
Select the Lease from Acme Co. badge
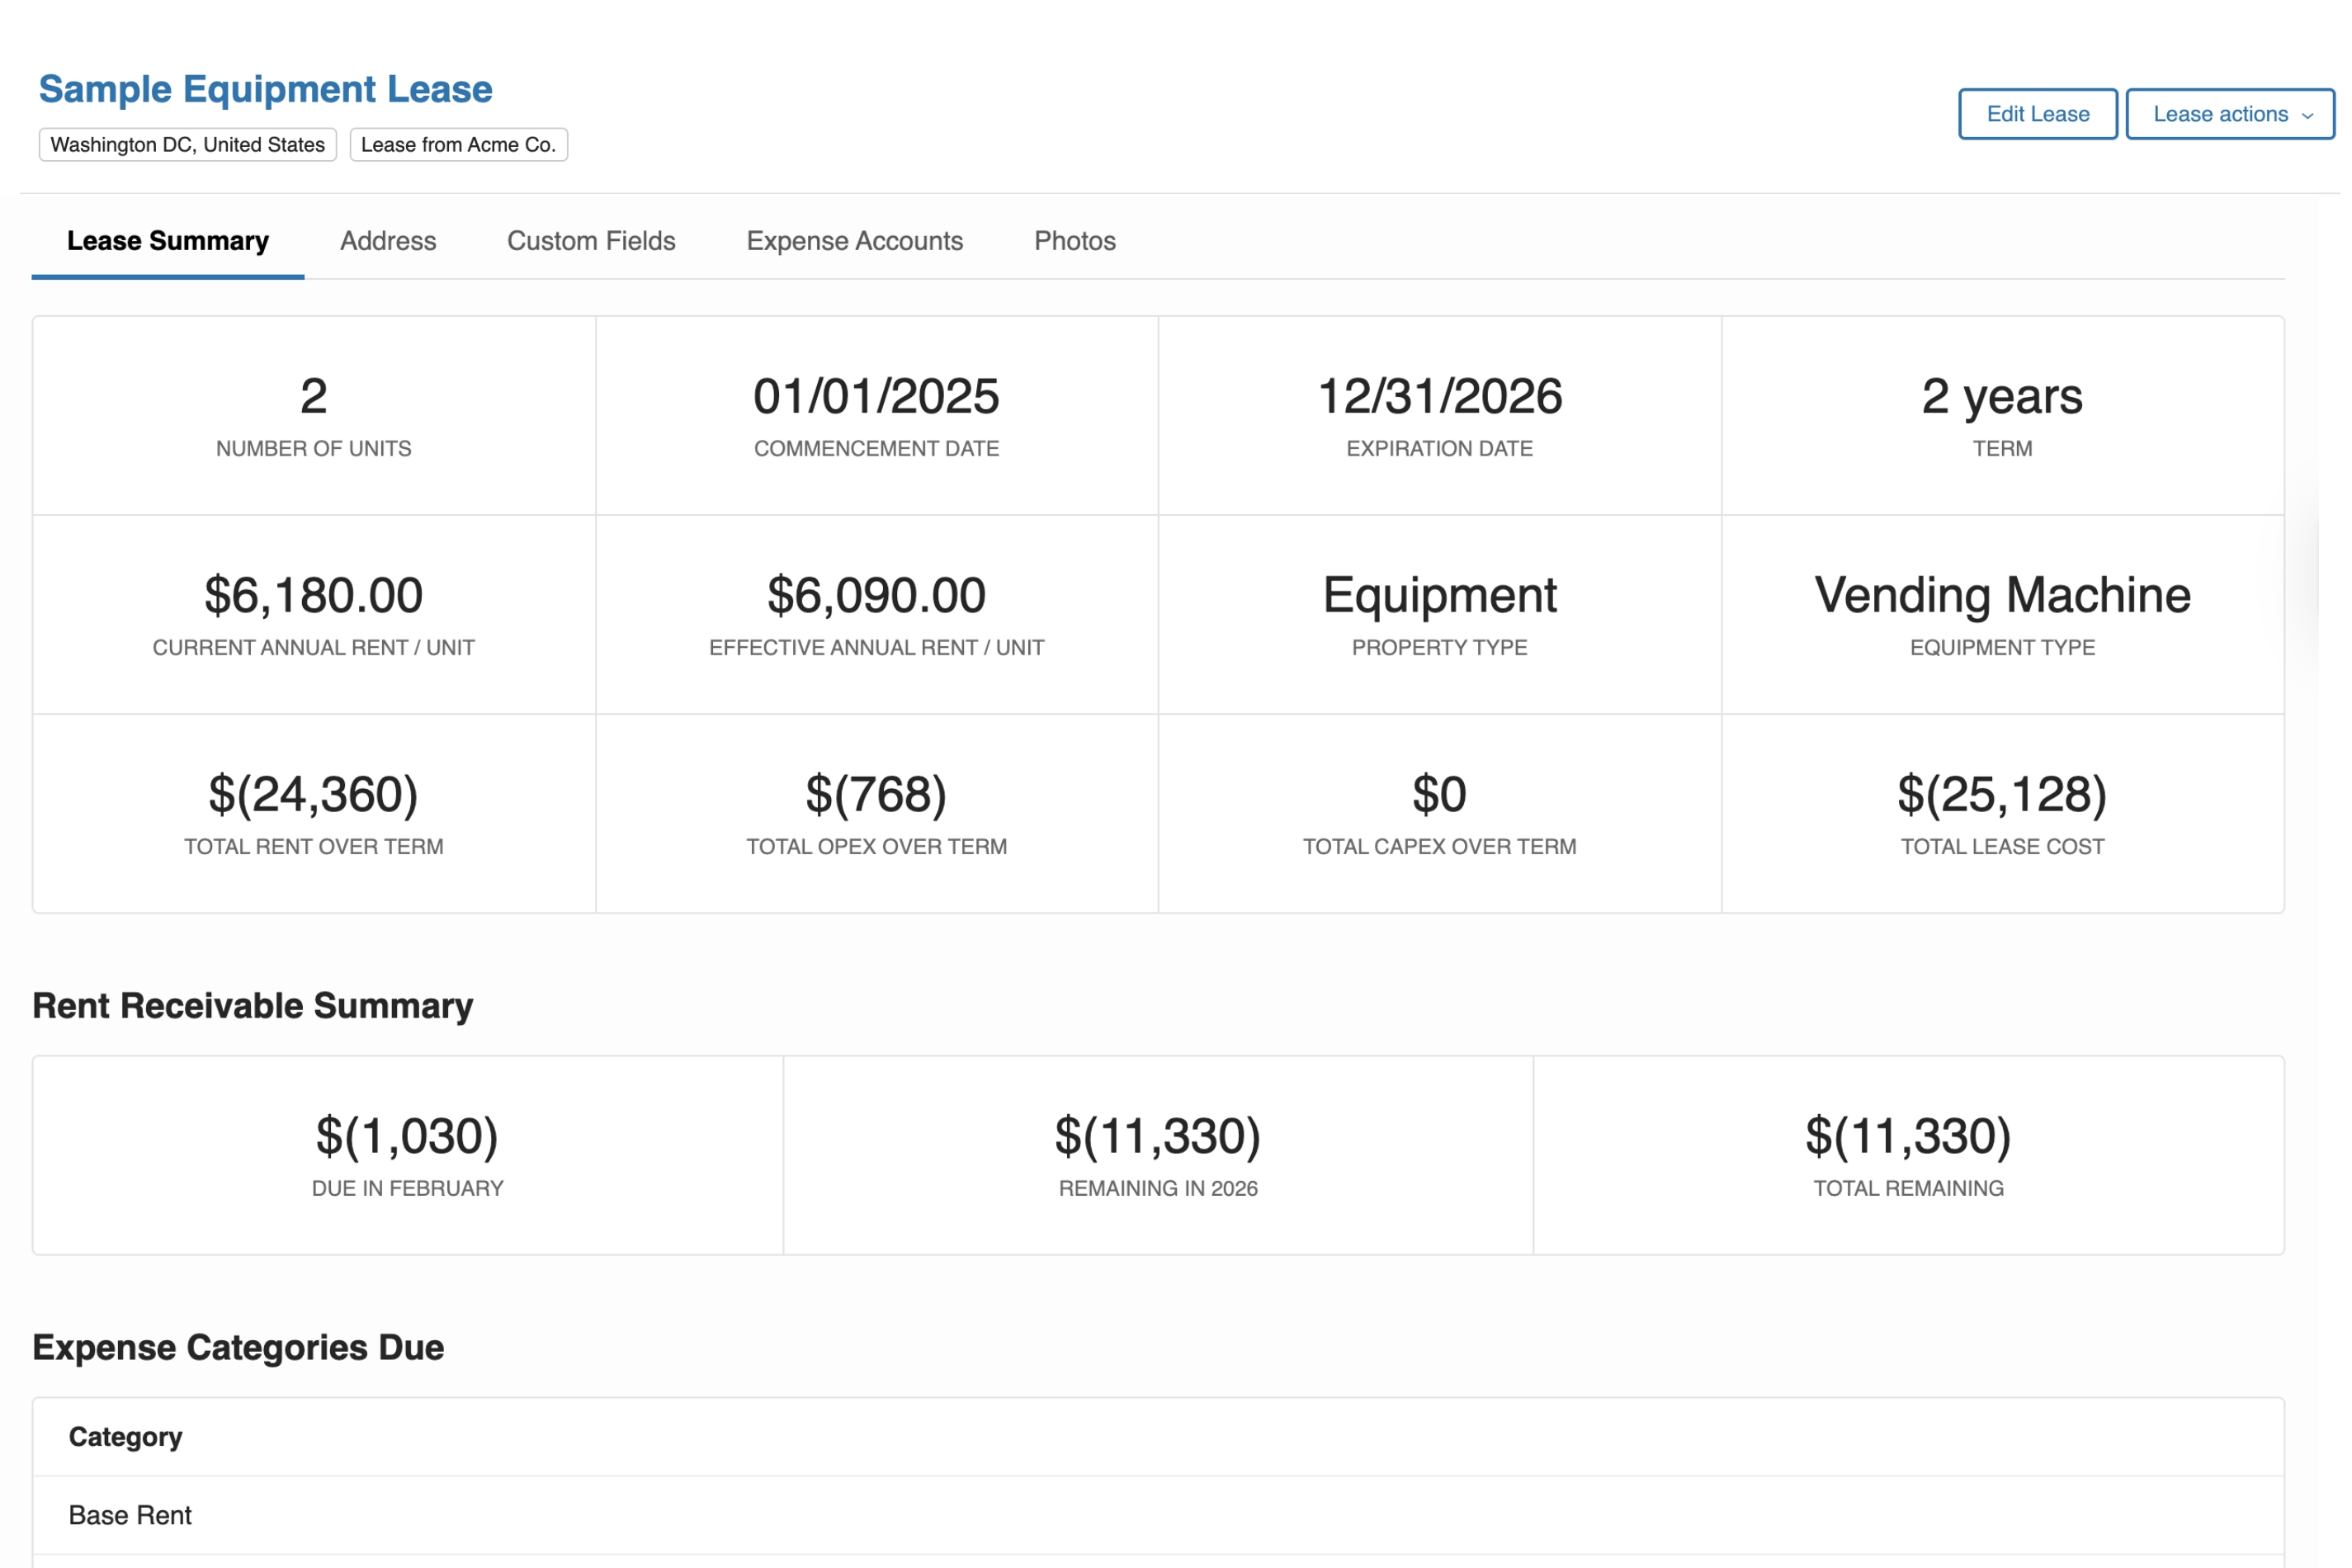pos(458,144)
